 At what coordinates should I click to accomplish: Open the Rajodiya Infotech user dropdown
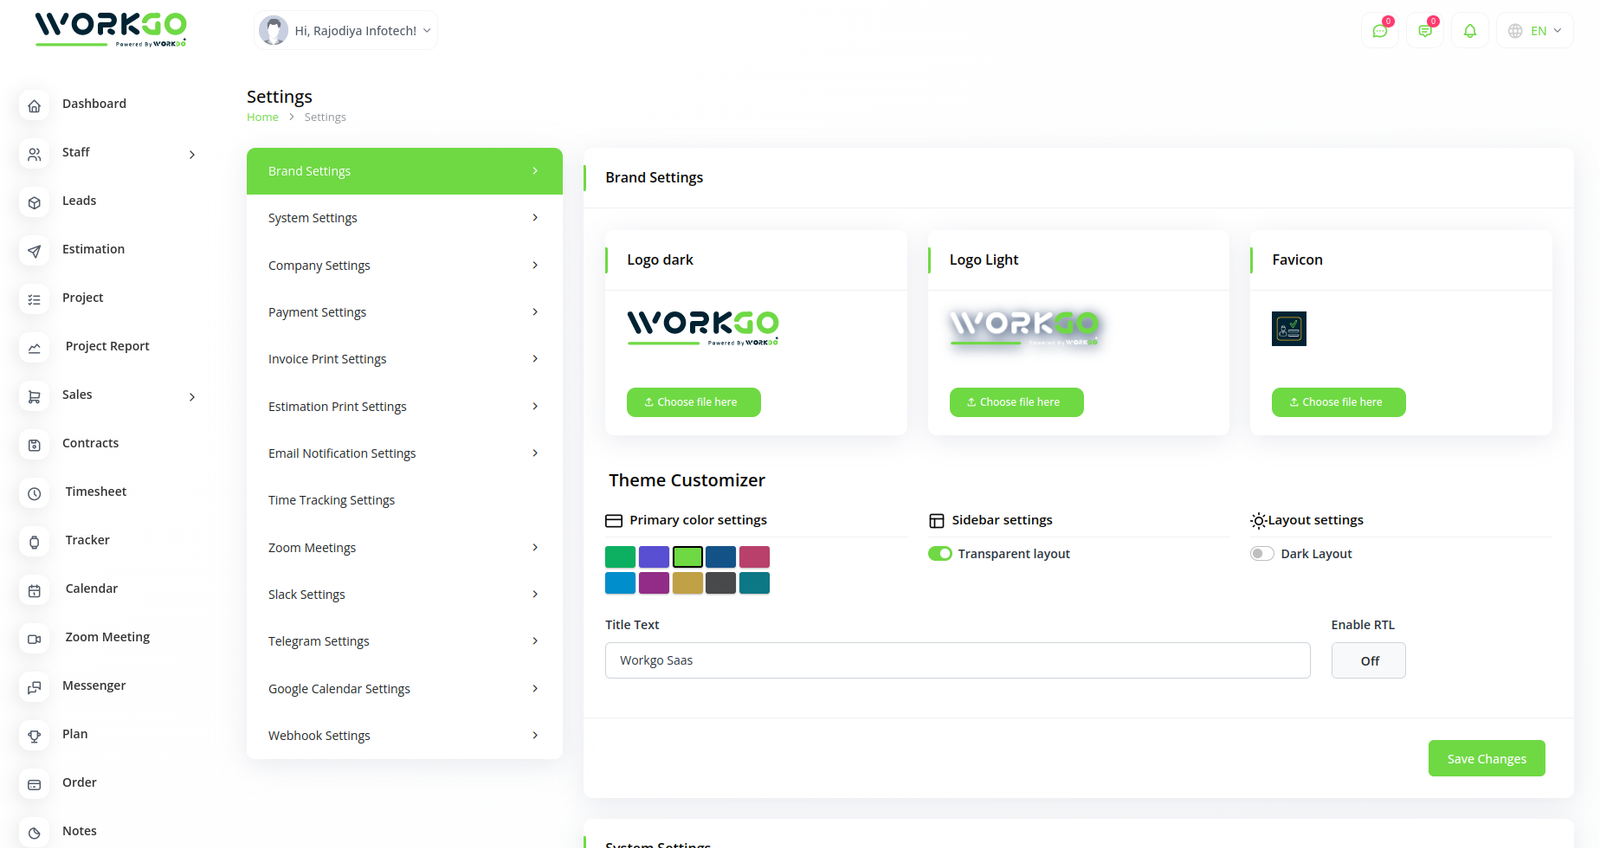pyautogui.click(x=346, y=31)
